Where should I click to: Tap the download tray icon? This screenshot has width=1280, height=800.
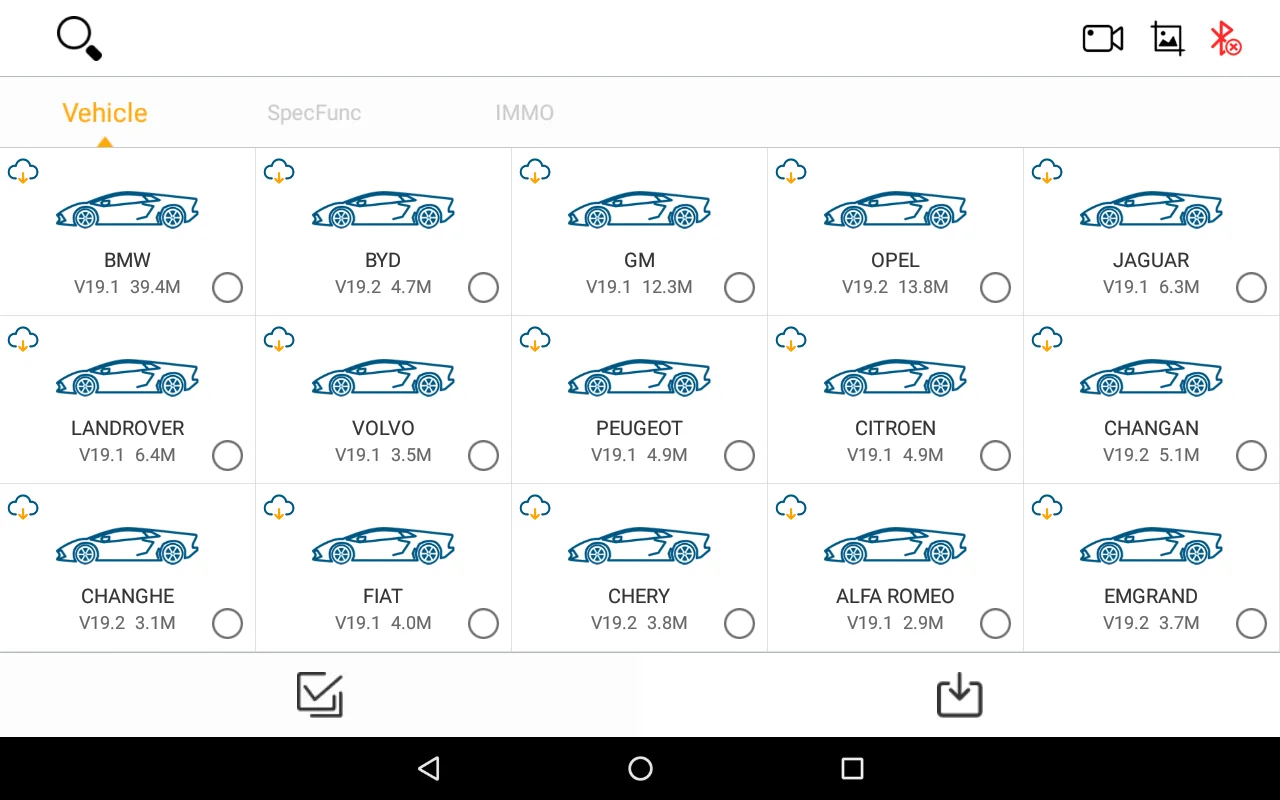coord(959,695)
